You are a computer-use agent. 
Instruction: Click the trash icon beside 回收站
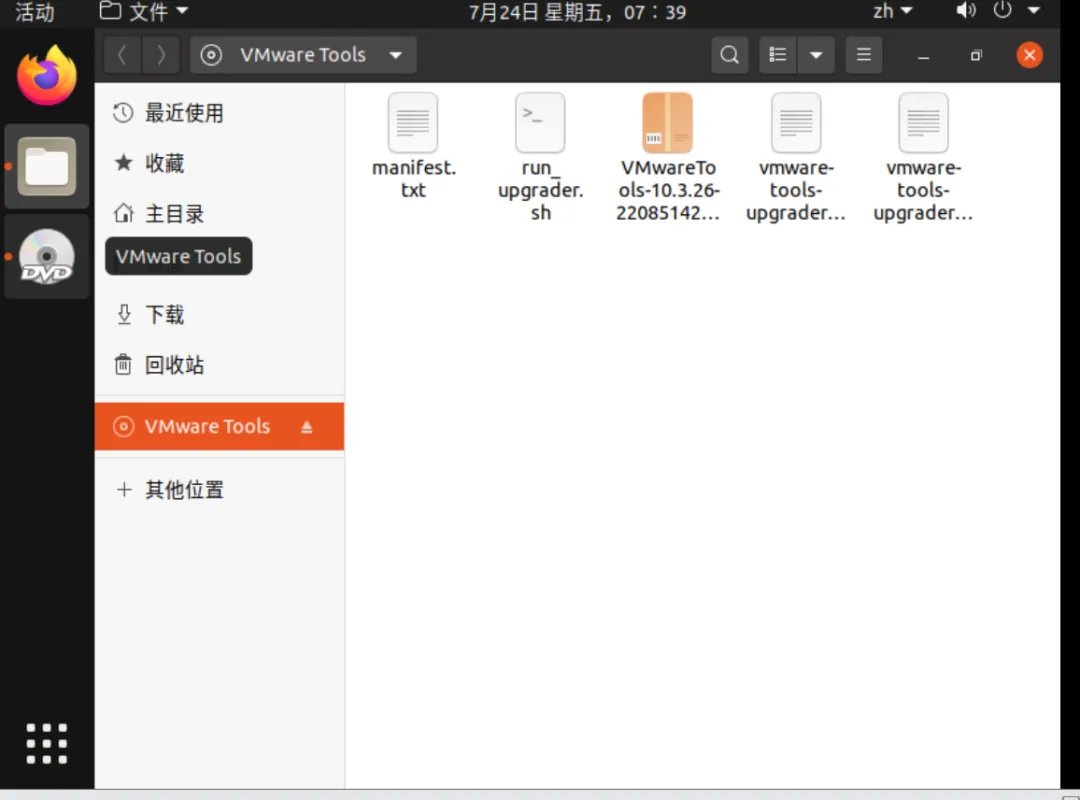click(x=123, y=365)
